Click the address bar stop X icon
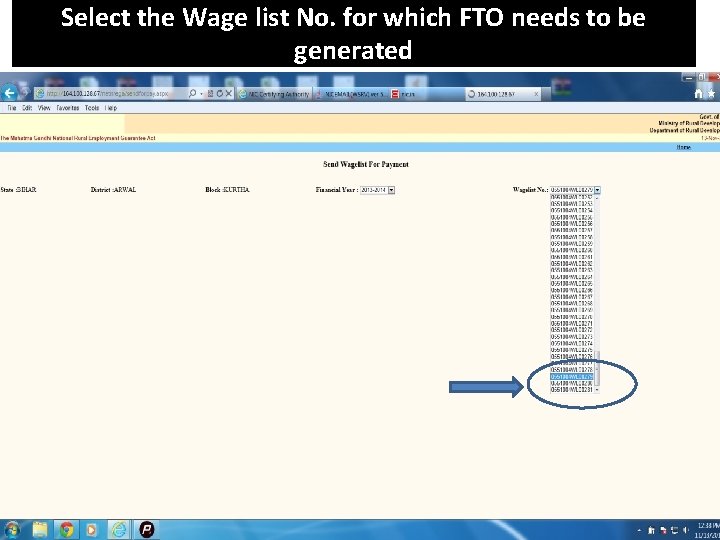The height and width of the screenshot is (540, 720). [229, 94]
